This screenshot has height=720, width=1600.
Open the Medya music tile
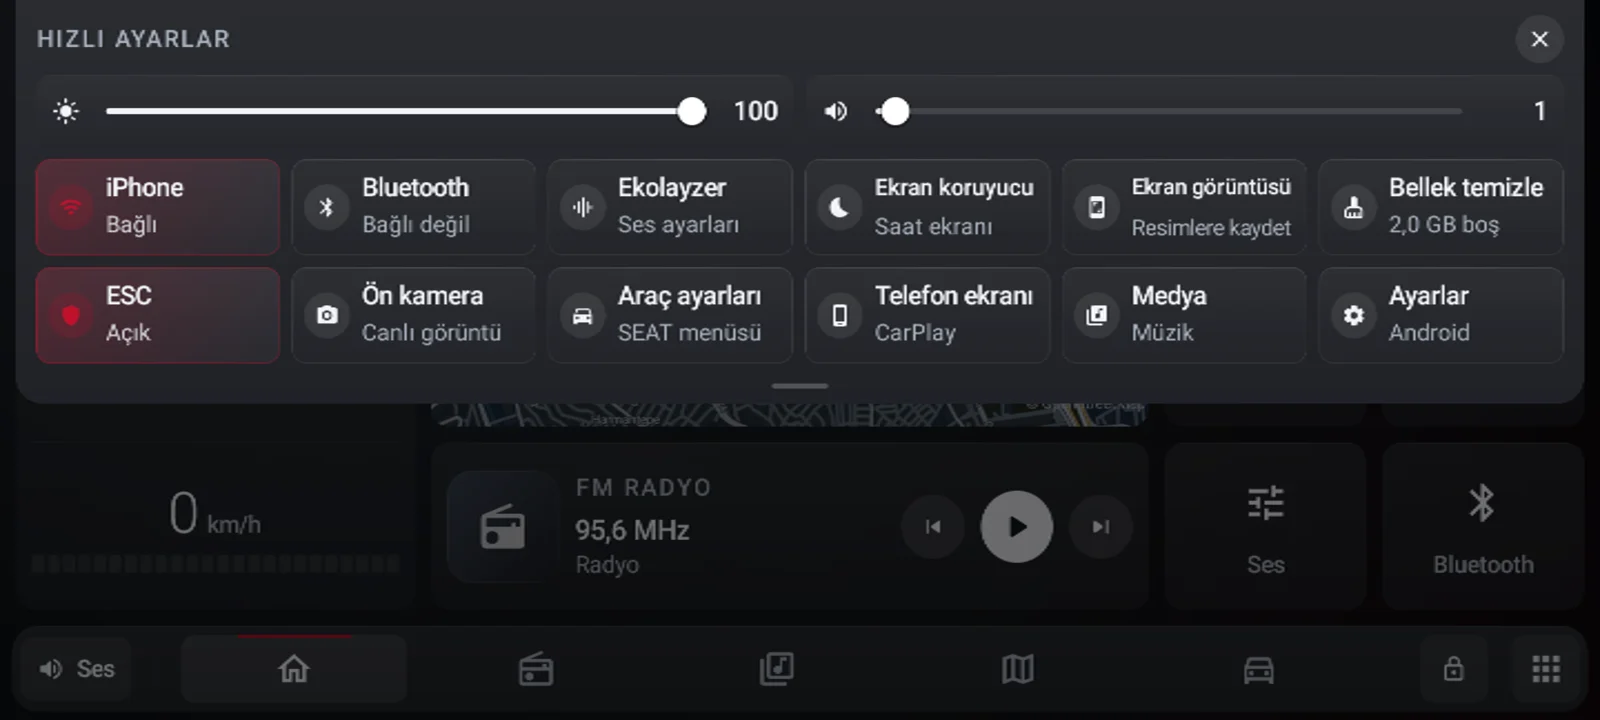(x=1185, y=315)
